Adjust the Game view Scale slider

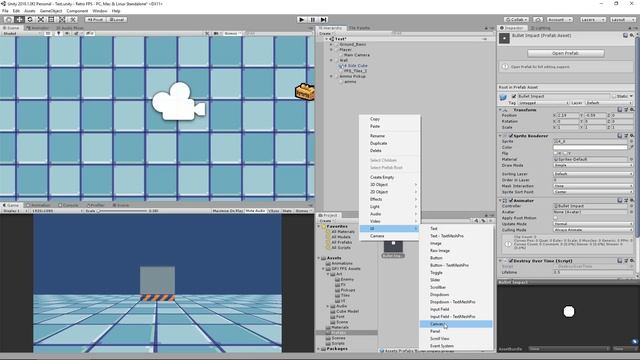click(122, 211)
